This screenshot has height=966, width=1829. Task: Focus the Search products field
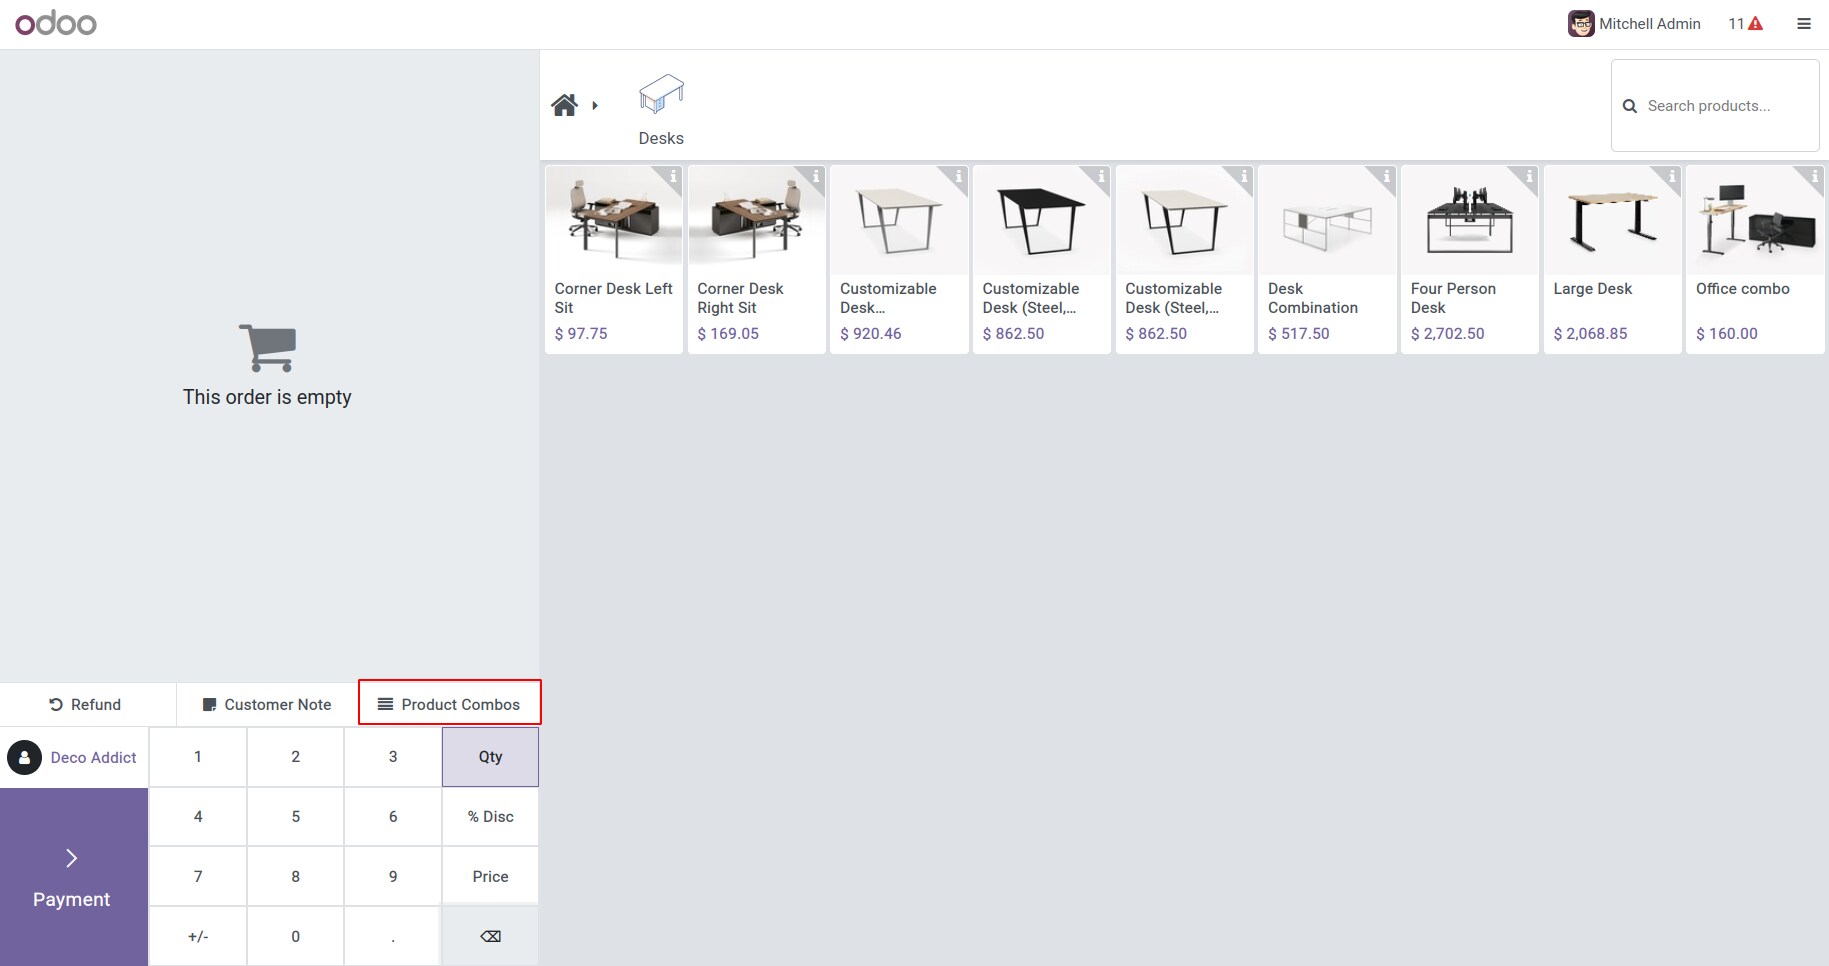[x=1714, y=106]
